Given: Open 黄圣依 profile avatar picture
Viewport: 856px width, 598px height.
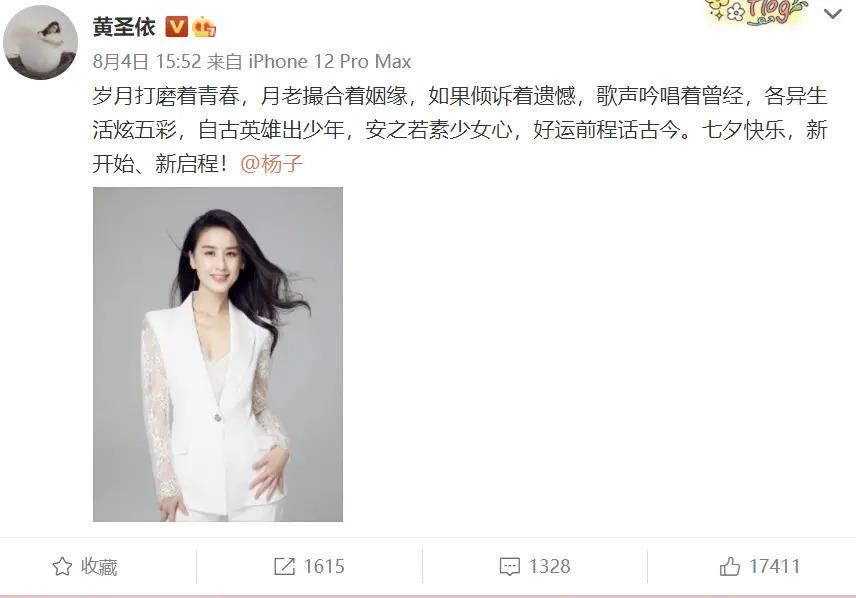Looking at the screenshot, I should point(40,43).
